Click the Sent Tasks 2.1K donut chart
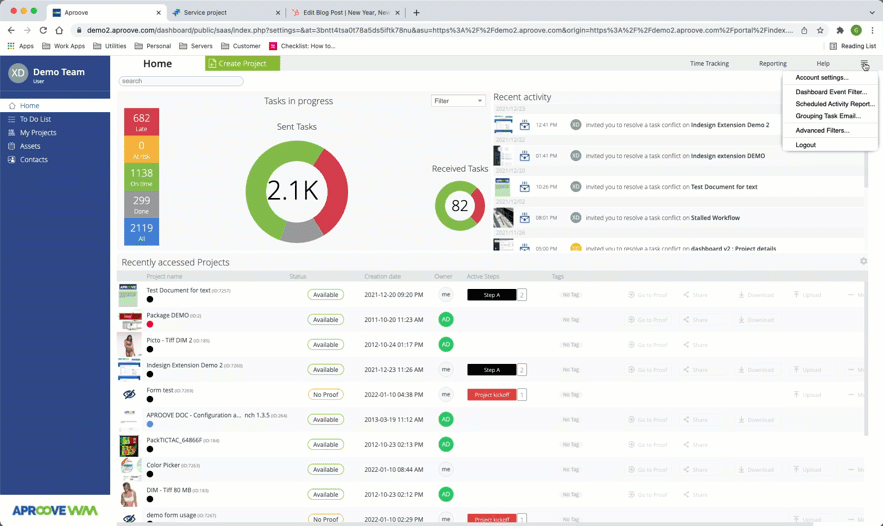 click(296, 191)
